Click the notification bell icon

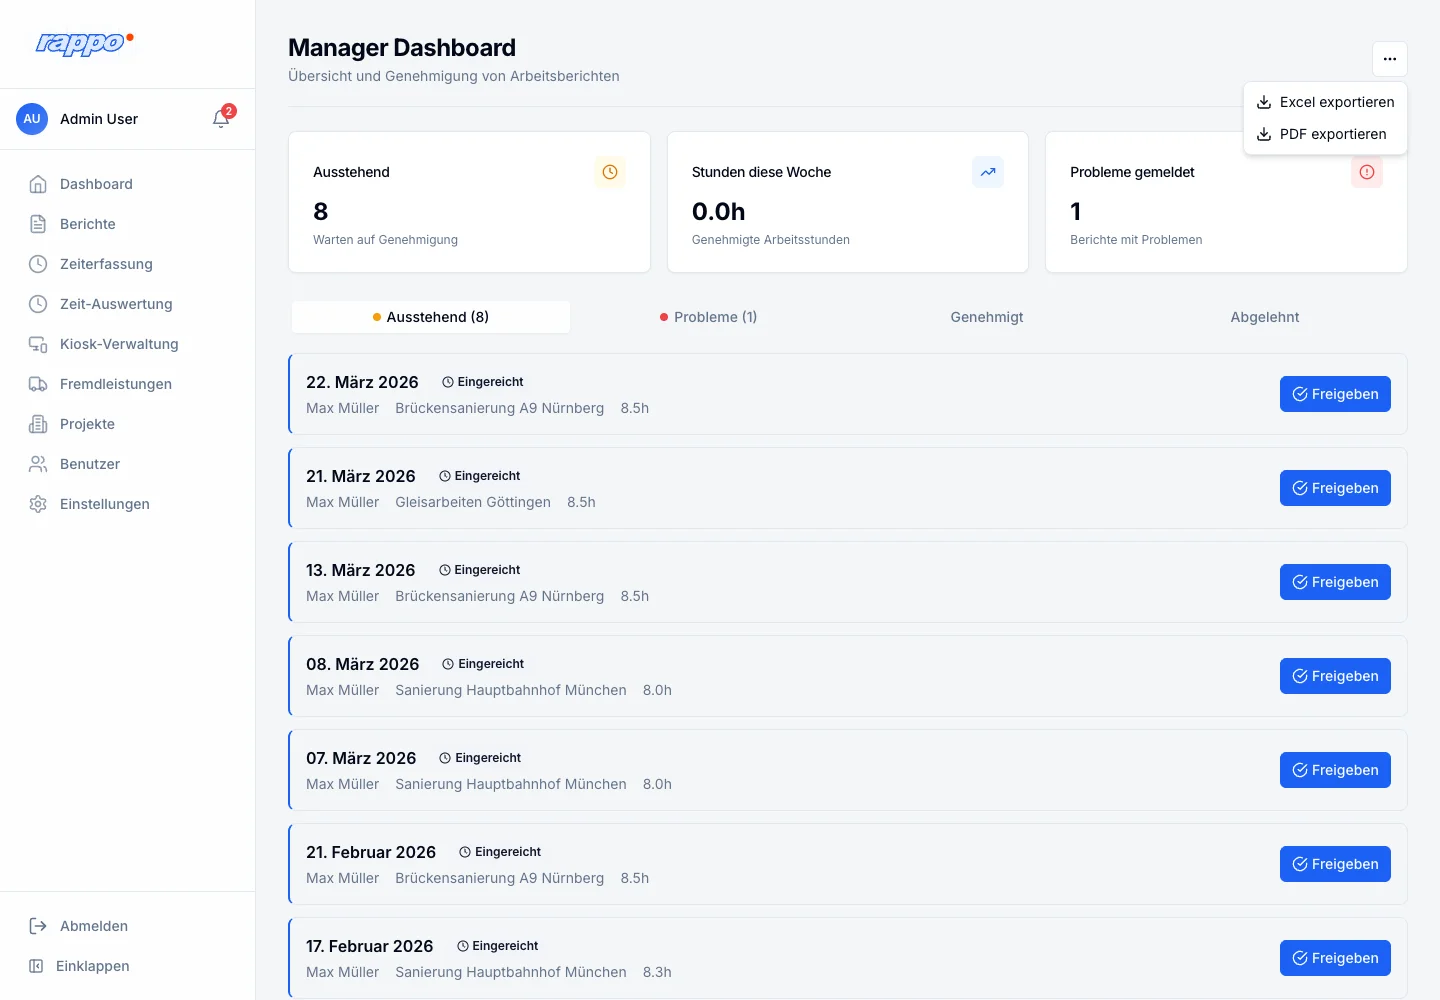tap(221, 119)
